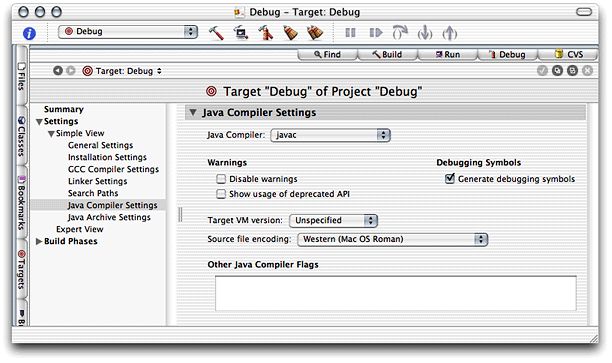Image resolution: width=612 pixels, height=363 pixels.
Task: Switch to the Find tab
Action: pos(327,55)
